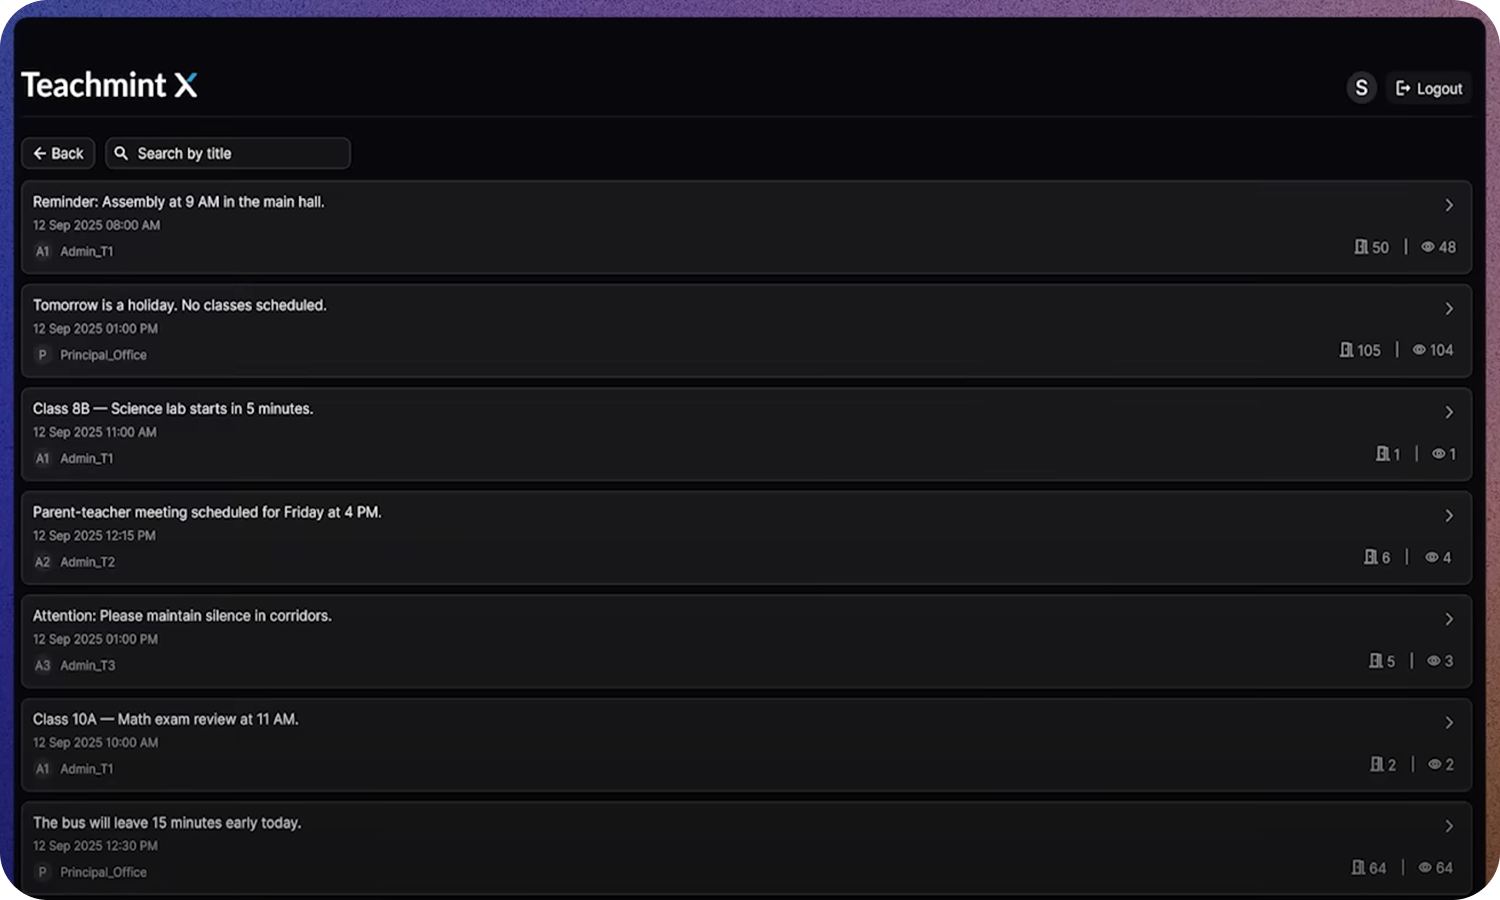Expand the Science lab announcement chevron

pyautogui.click(x=1449, y=412)
